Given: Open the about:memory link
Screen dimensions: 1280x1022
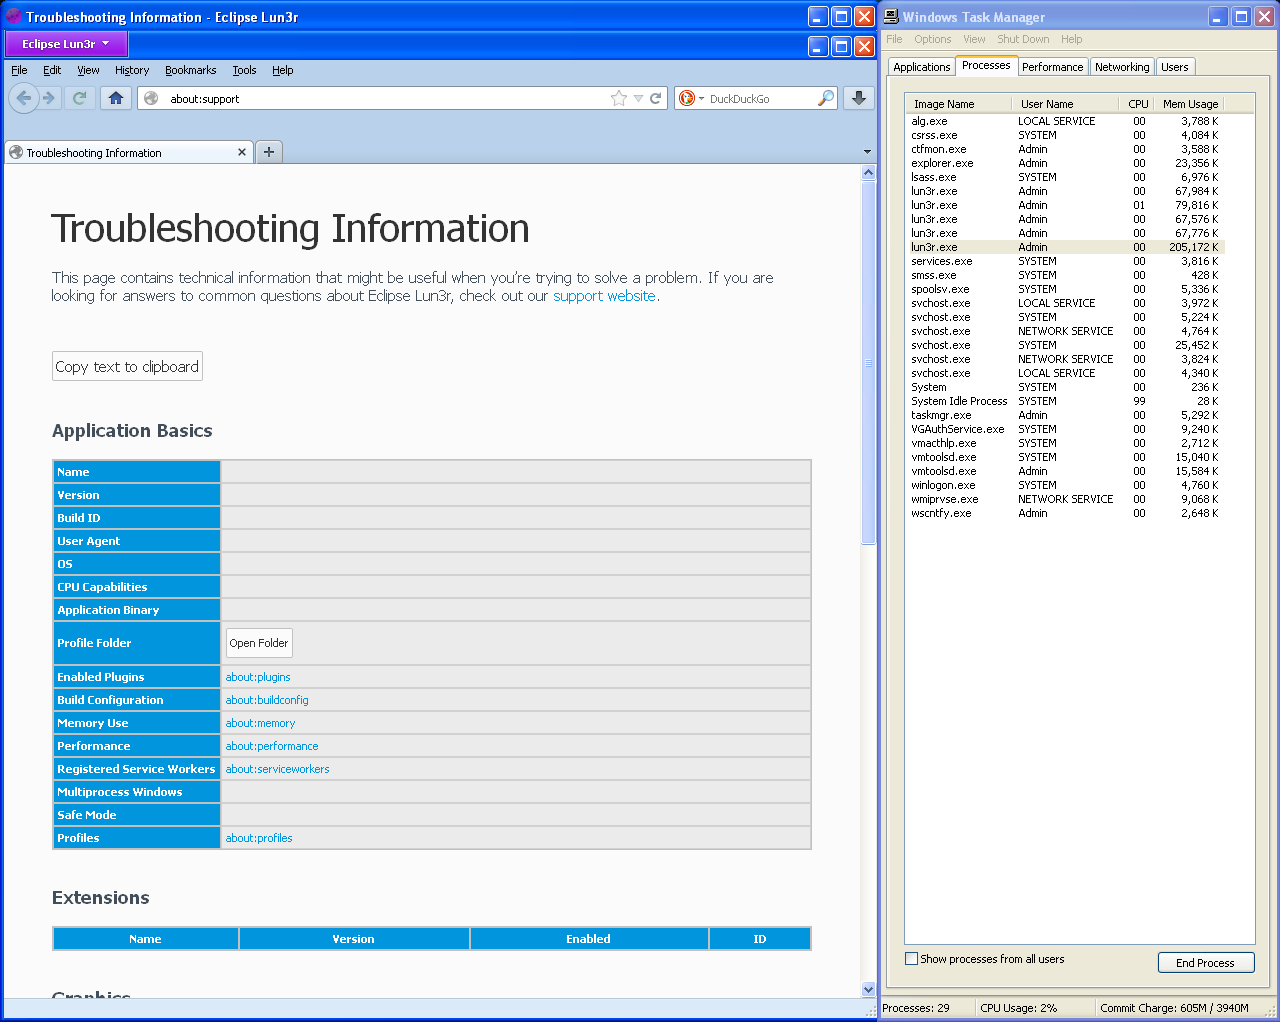Looking at the screenshot, I should [260, 723].
